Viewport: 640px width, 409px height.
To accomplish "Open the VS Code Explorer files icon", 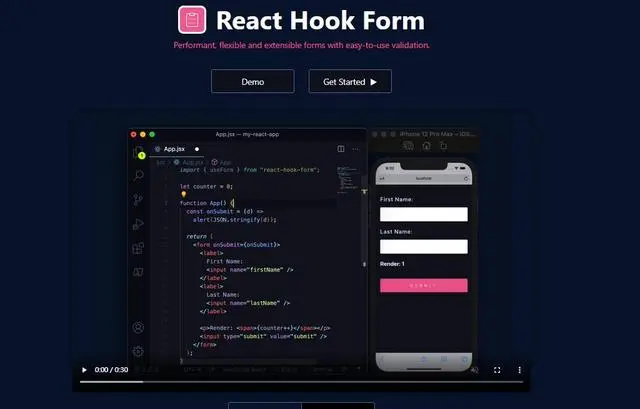I will point(138,152).
